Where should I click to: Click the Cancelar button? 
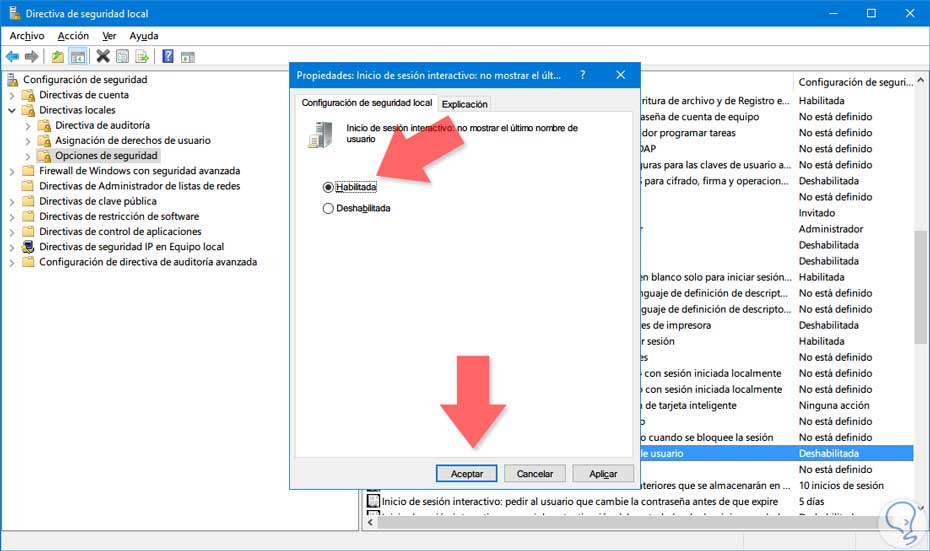coord(535,474)
